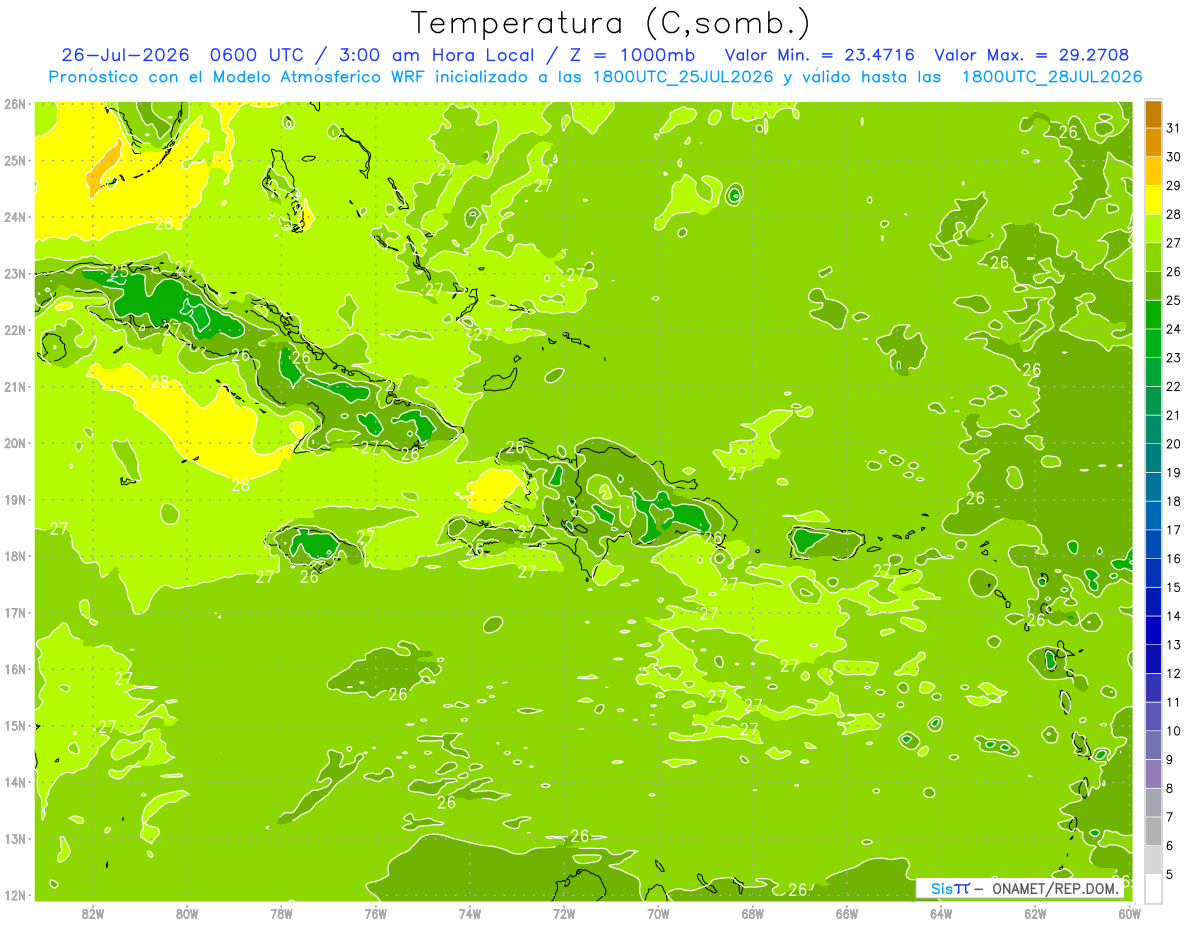1200x927 pixels.
Task: Click legend scale value 22
Action: point(1174,386)
